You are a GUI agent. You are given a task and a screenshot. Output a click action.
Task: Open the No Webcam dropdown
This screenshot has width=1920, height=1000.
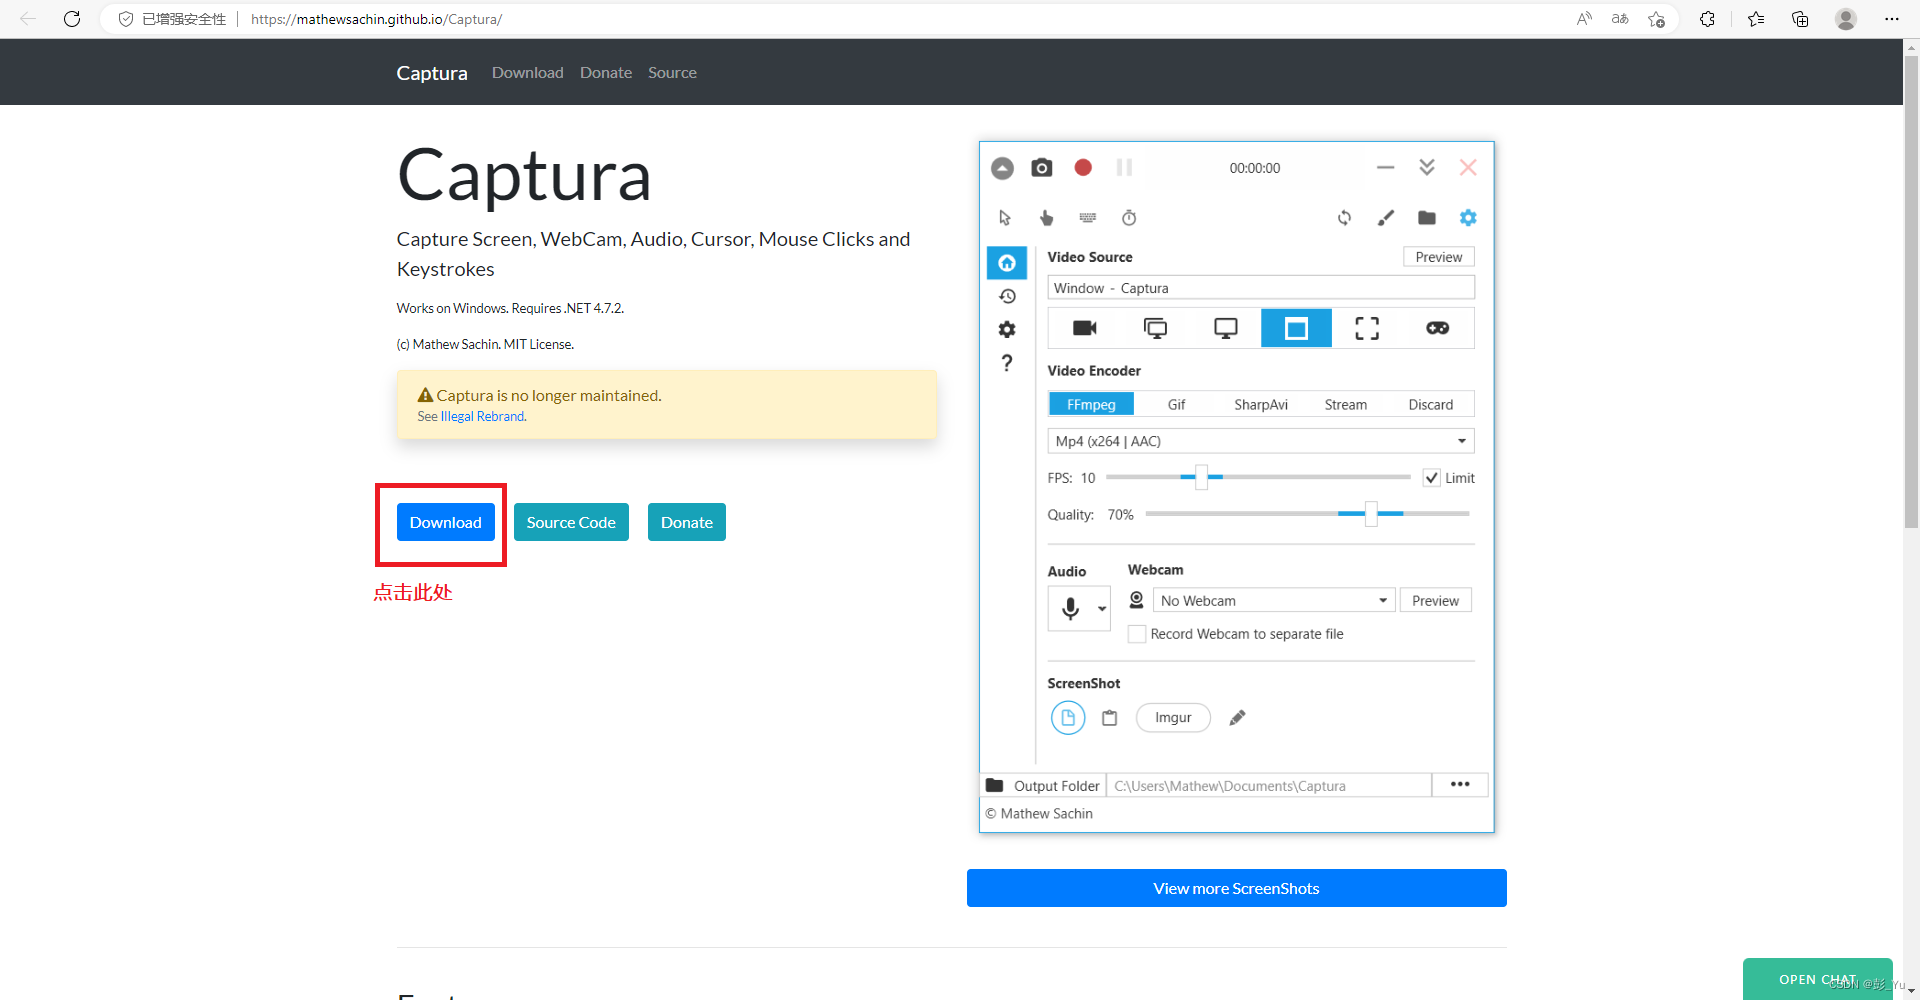coord(1274,600)
